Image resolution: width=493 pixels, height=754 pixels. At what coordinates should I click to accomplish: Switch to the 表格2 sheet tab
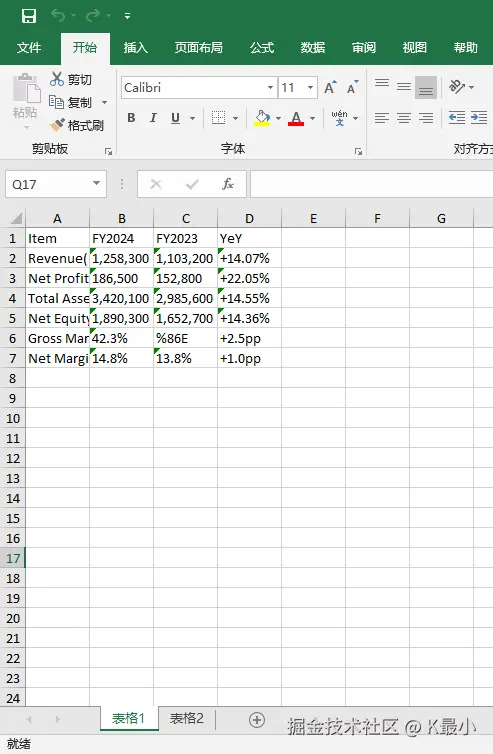tap(187, 718)
